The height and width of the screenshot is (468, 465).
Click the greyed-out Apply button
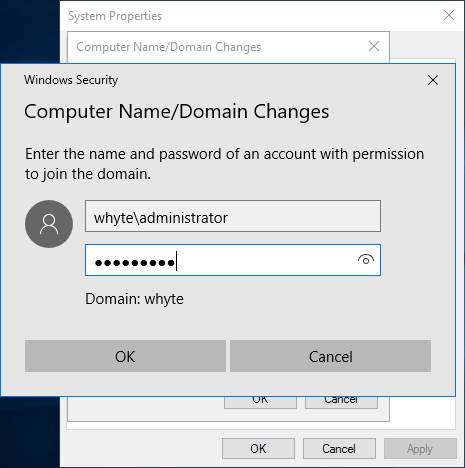[x=420, y=449]
